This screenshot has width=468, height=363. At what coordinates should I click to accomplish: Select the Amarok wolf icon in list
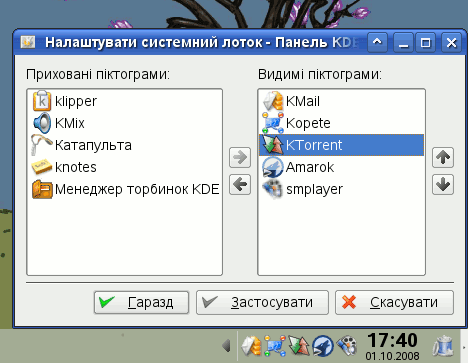273,167
